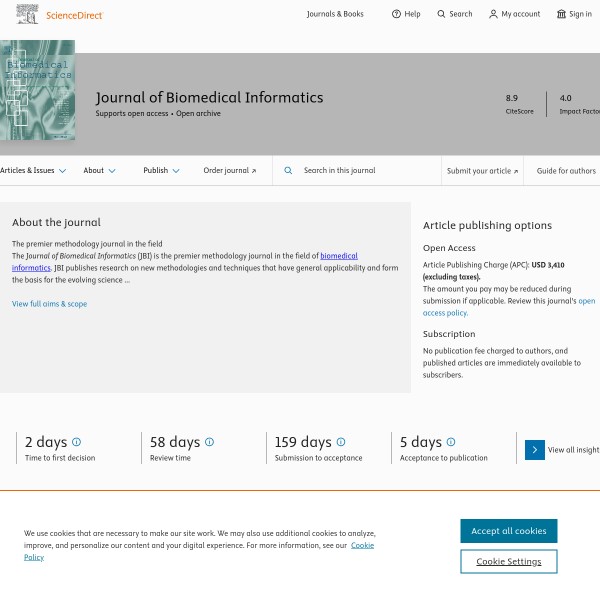Viewport: 600px width, 600px height.
Task: Click info icon beside 159 days
Action: [340, 442]
